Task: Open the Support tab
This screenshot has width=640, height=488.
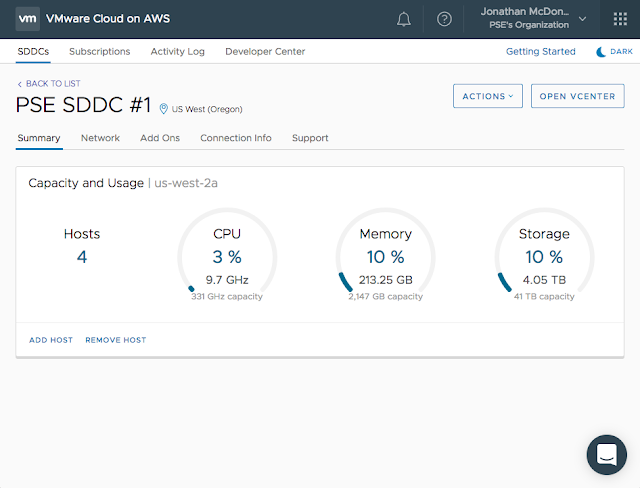Action: coord(310,138)
